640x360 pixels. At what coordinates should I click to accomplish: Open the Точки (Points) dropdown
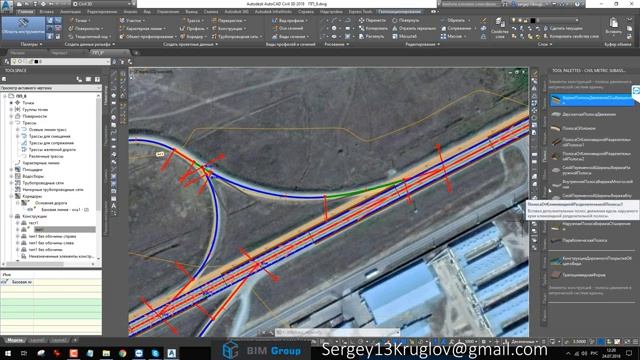click(80, 20)
